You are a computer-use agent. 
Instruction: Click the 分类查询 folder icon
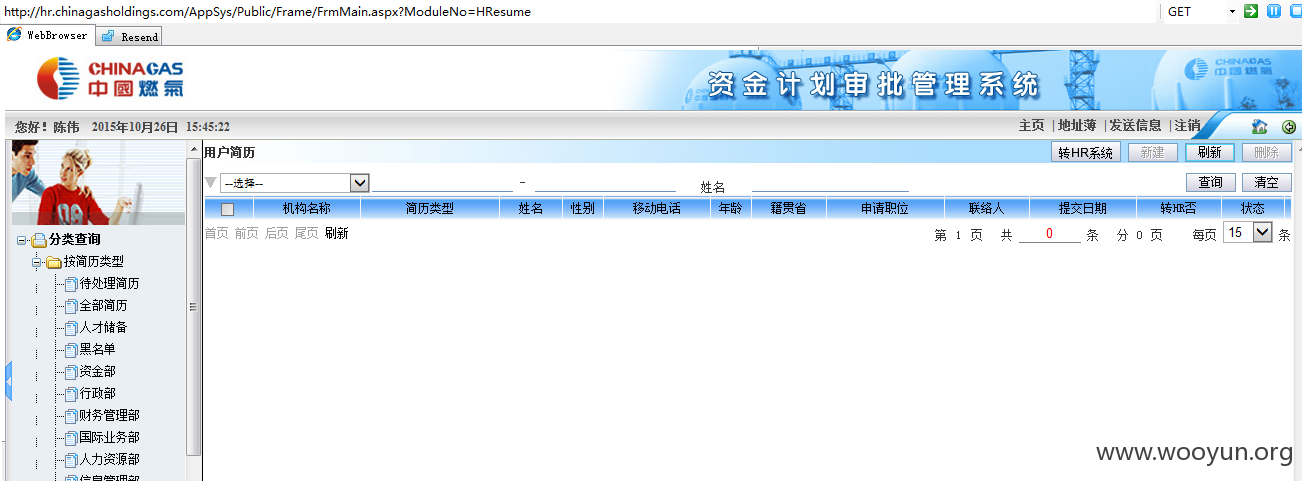39,240
